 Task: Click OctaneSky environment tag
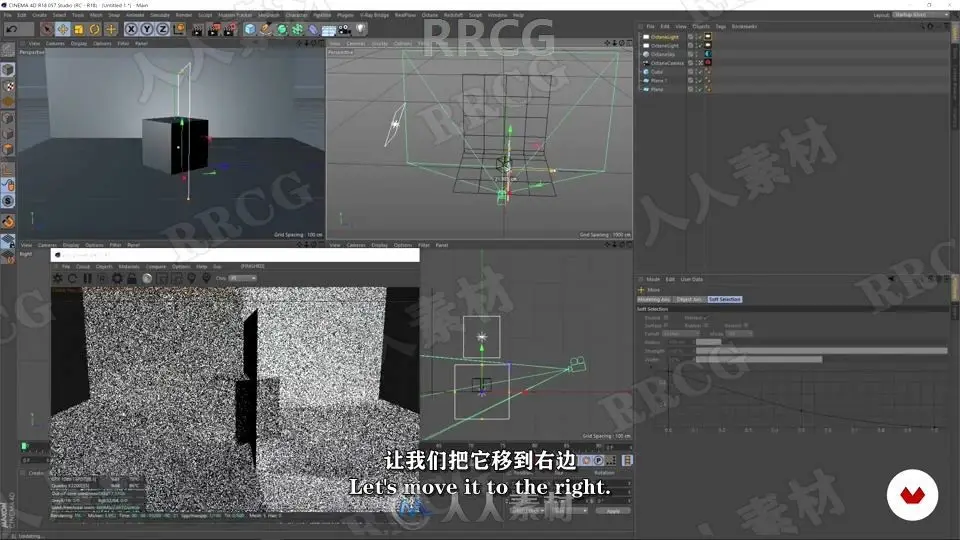(x=708, y=54)
